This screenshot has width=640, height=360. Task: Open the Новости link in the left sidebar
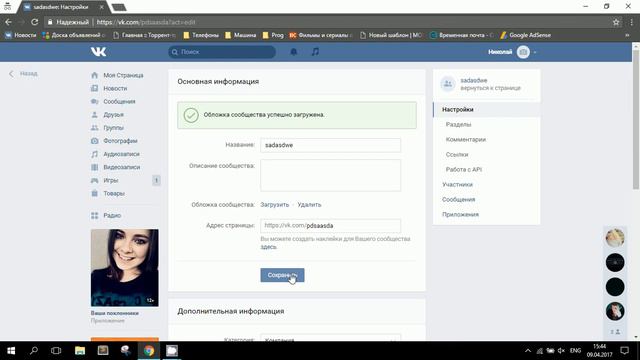pos(115,88)
